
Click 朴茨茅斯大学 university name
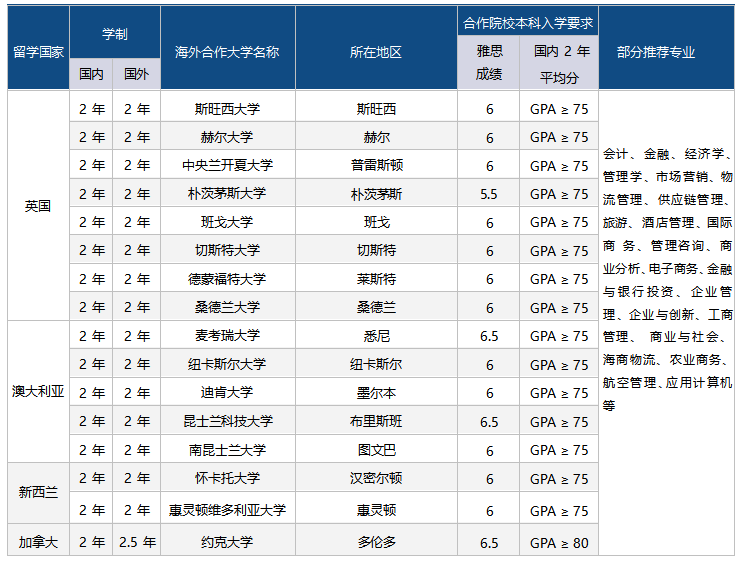(227, 194)
